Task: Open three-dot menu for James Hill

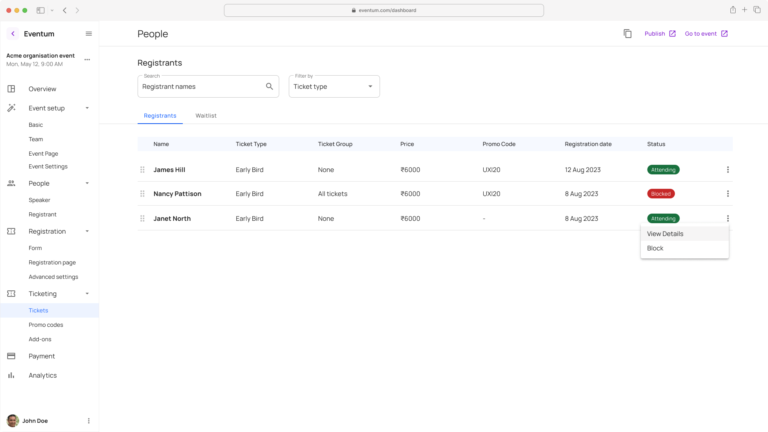Action: (x=727, y=170)
